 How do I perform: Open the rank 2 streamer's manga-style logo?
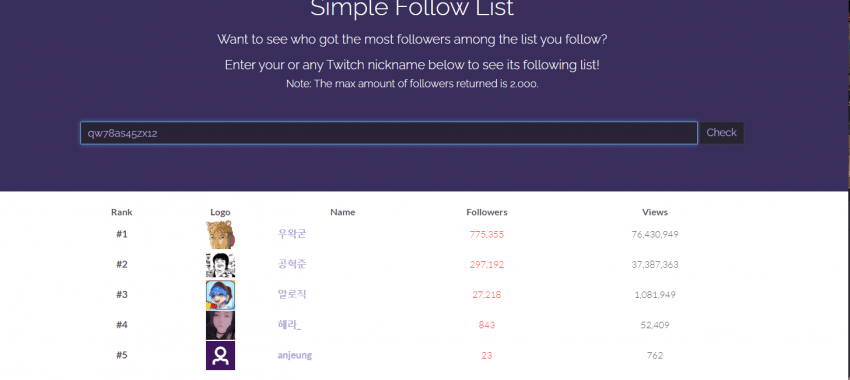220,265
